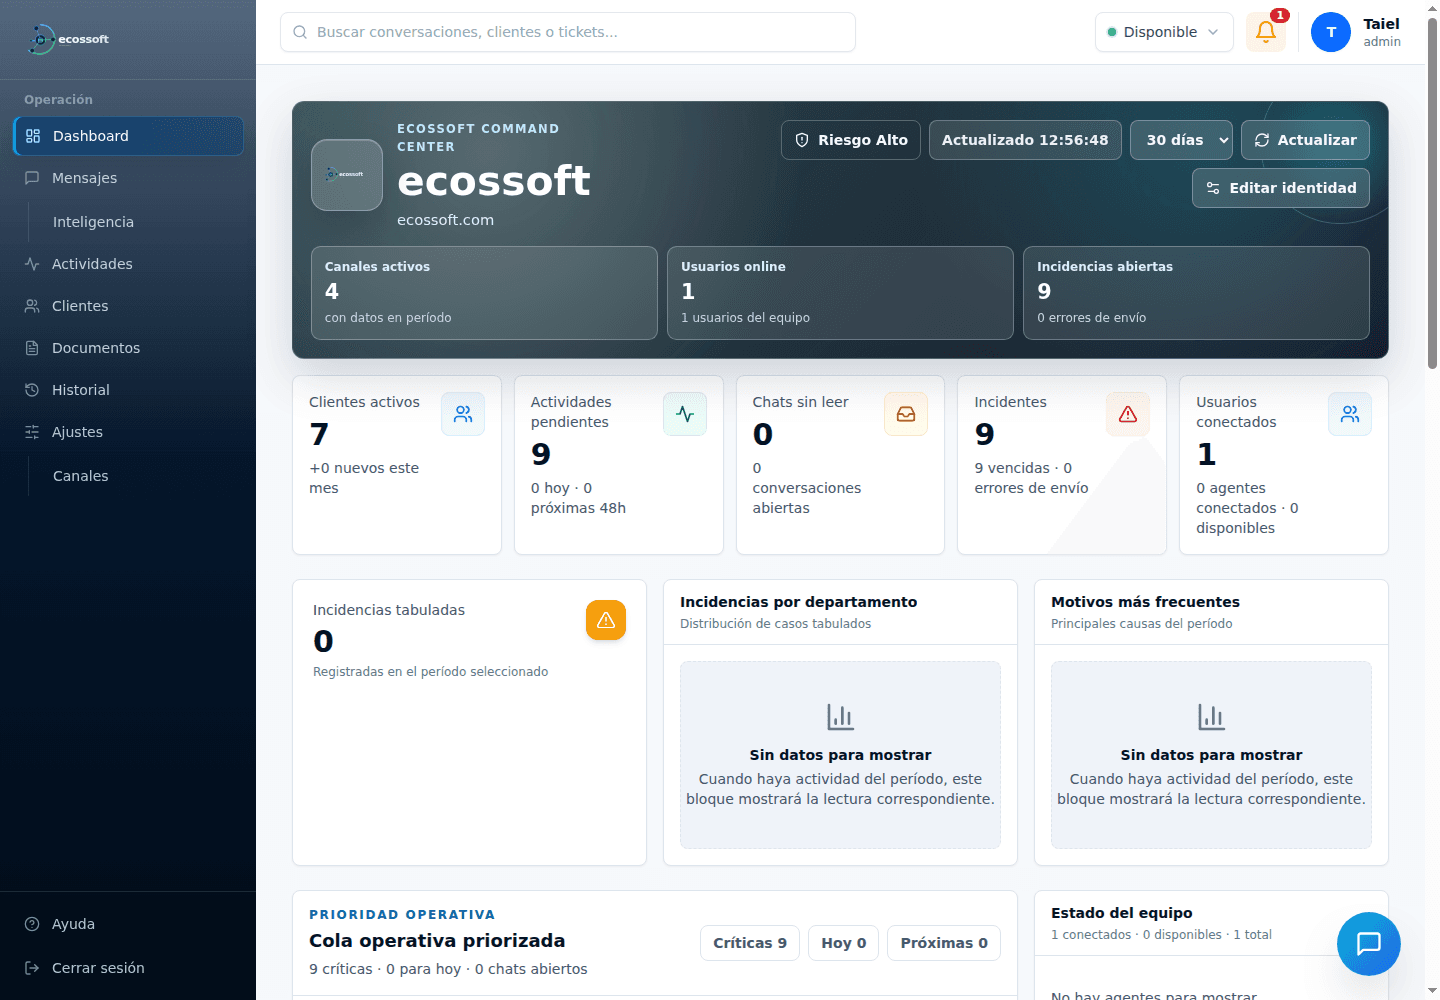This screenshot has height=1000, width=1440.
Task: Open the 30 días period dropdown
Action: (1182, 140)
